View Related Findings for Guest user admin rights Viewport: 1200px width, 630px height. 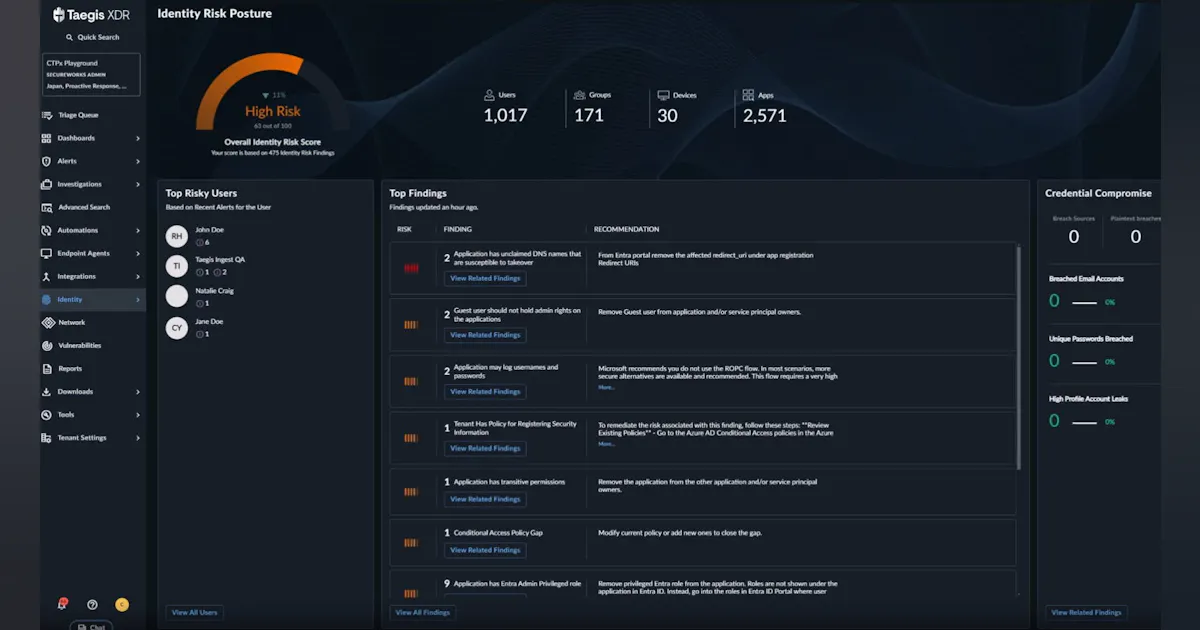click(x=485, y=335)
